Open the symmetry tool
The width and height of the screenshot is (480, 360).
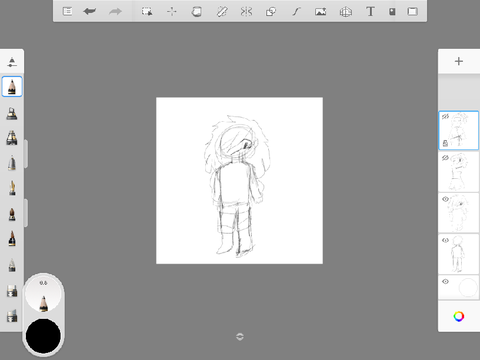(246, 12)
